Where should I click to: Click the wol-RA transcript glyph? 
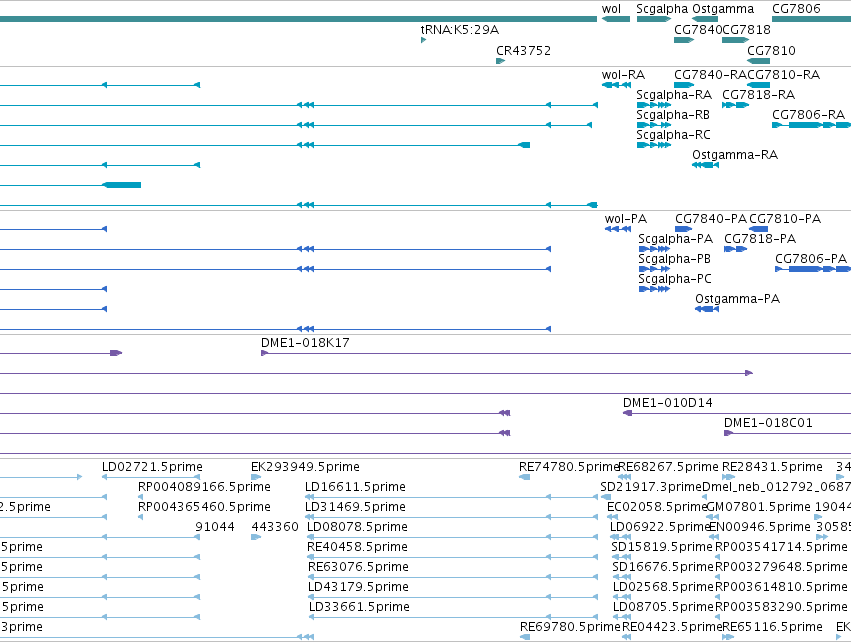click(x=617, y=85)
